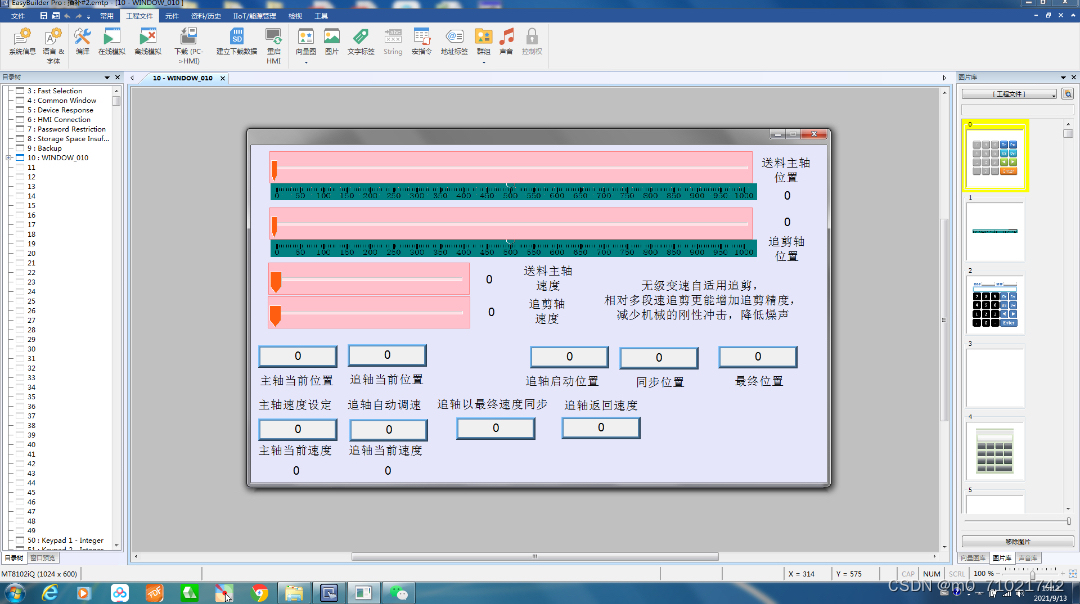This screenshot has width=1080, height=604.
Task: Expand the Group library (群组) dropdown arrow
Action: (x=484, y=62)
